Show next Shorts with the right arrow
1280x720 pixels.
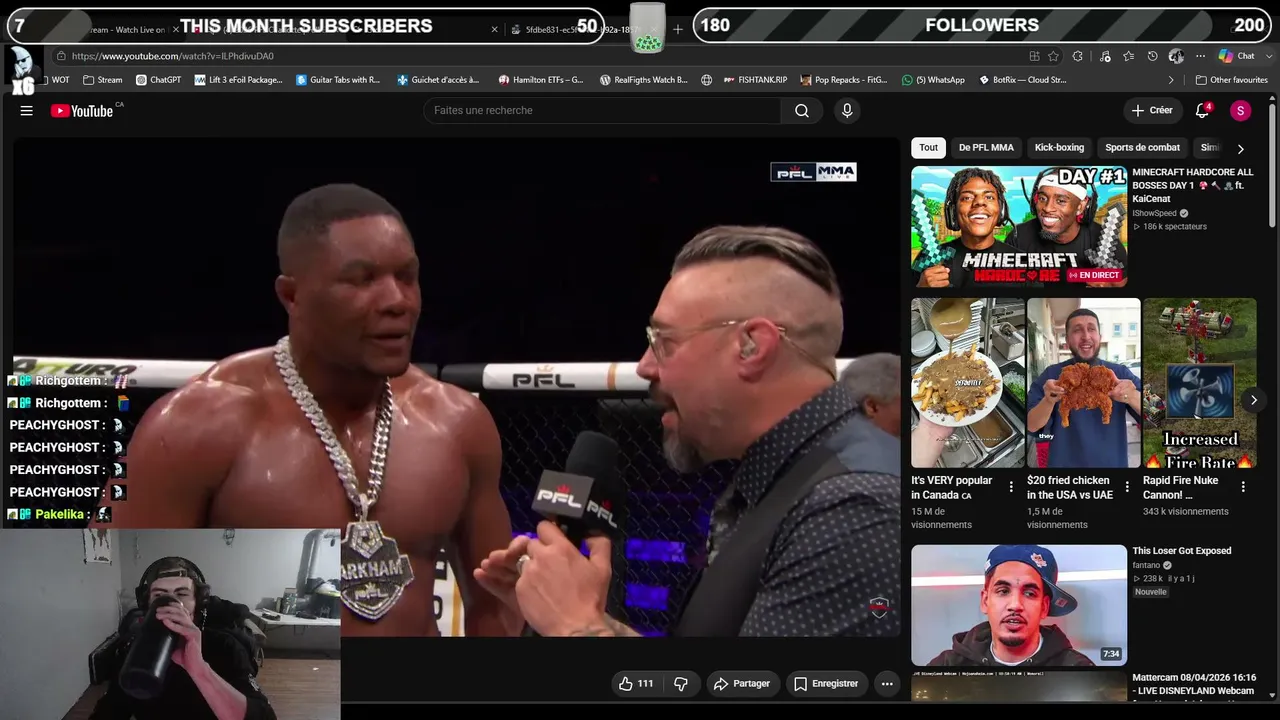[x=1254, y=400]
